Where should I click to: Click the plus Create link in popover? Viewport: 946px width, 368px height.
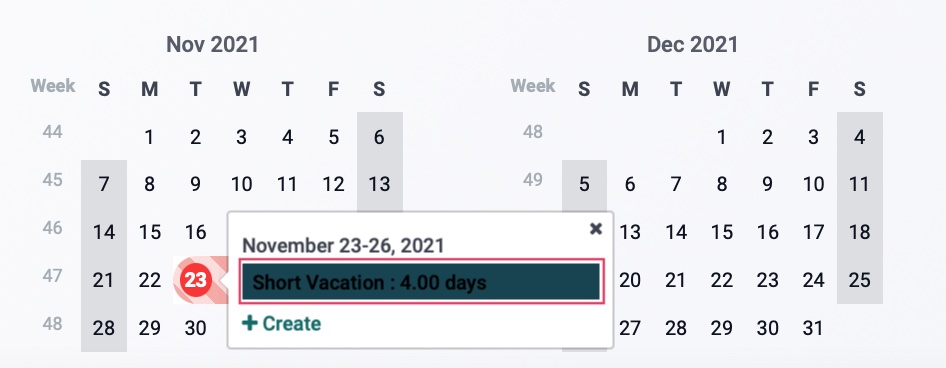tap(281, 323)
